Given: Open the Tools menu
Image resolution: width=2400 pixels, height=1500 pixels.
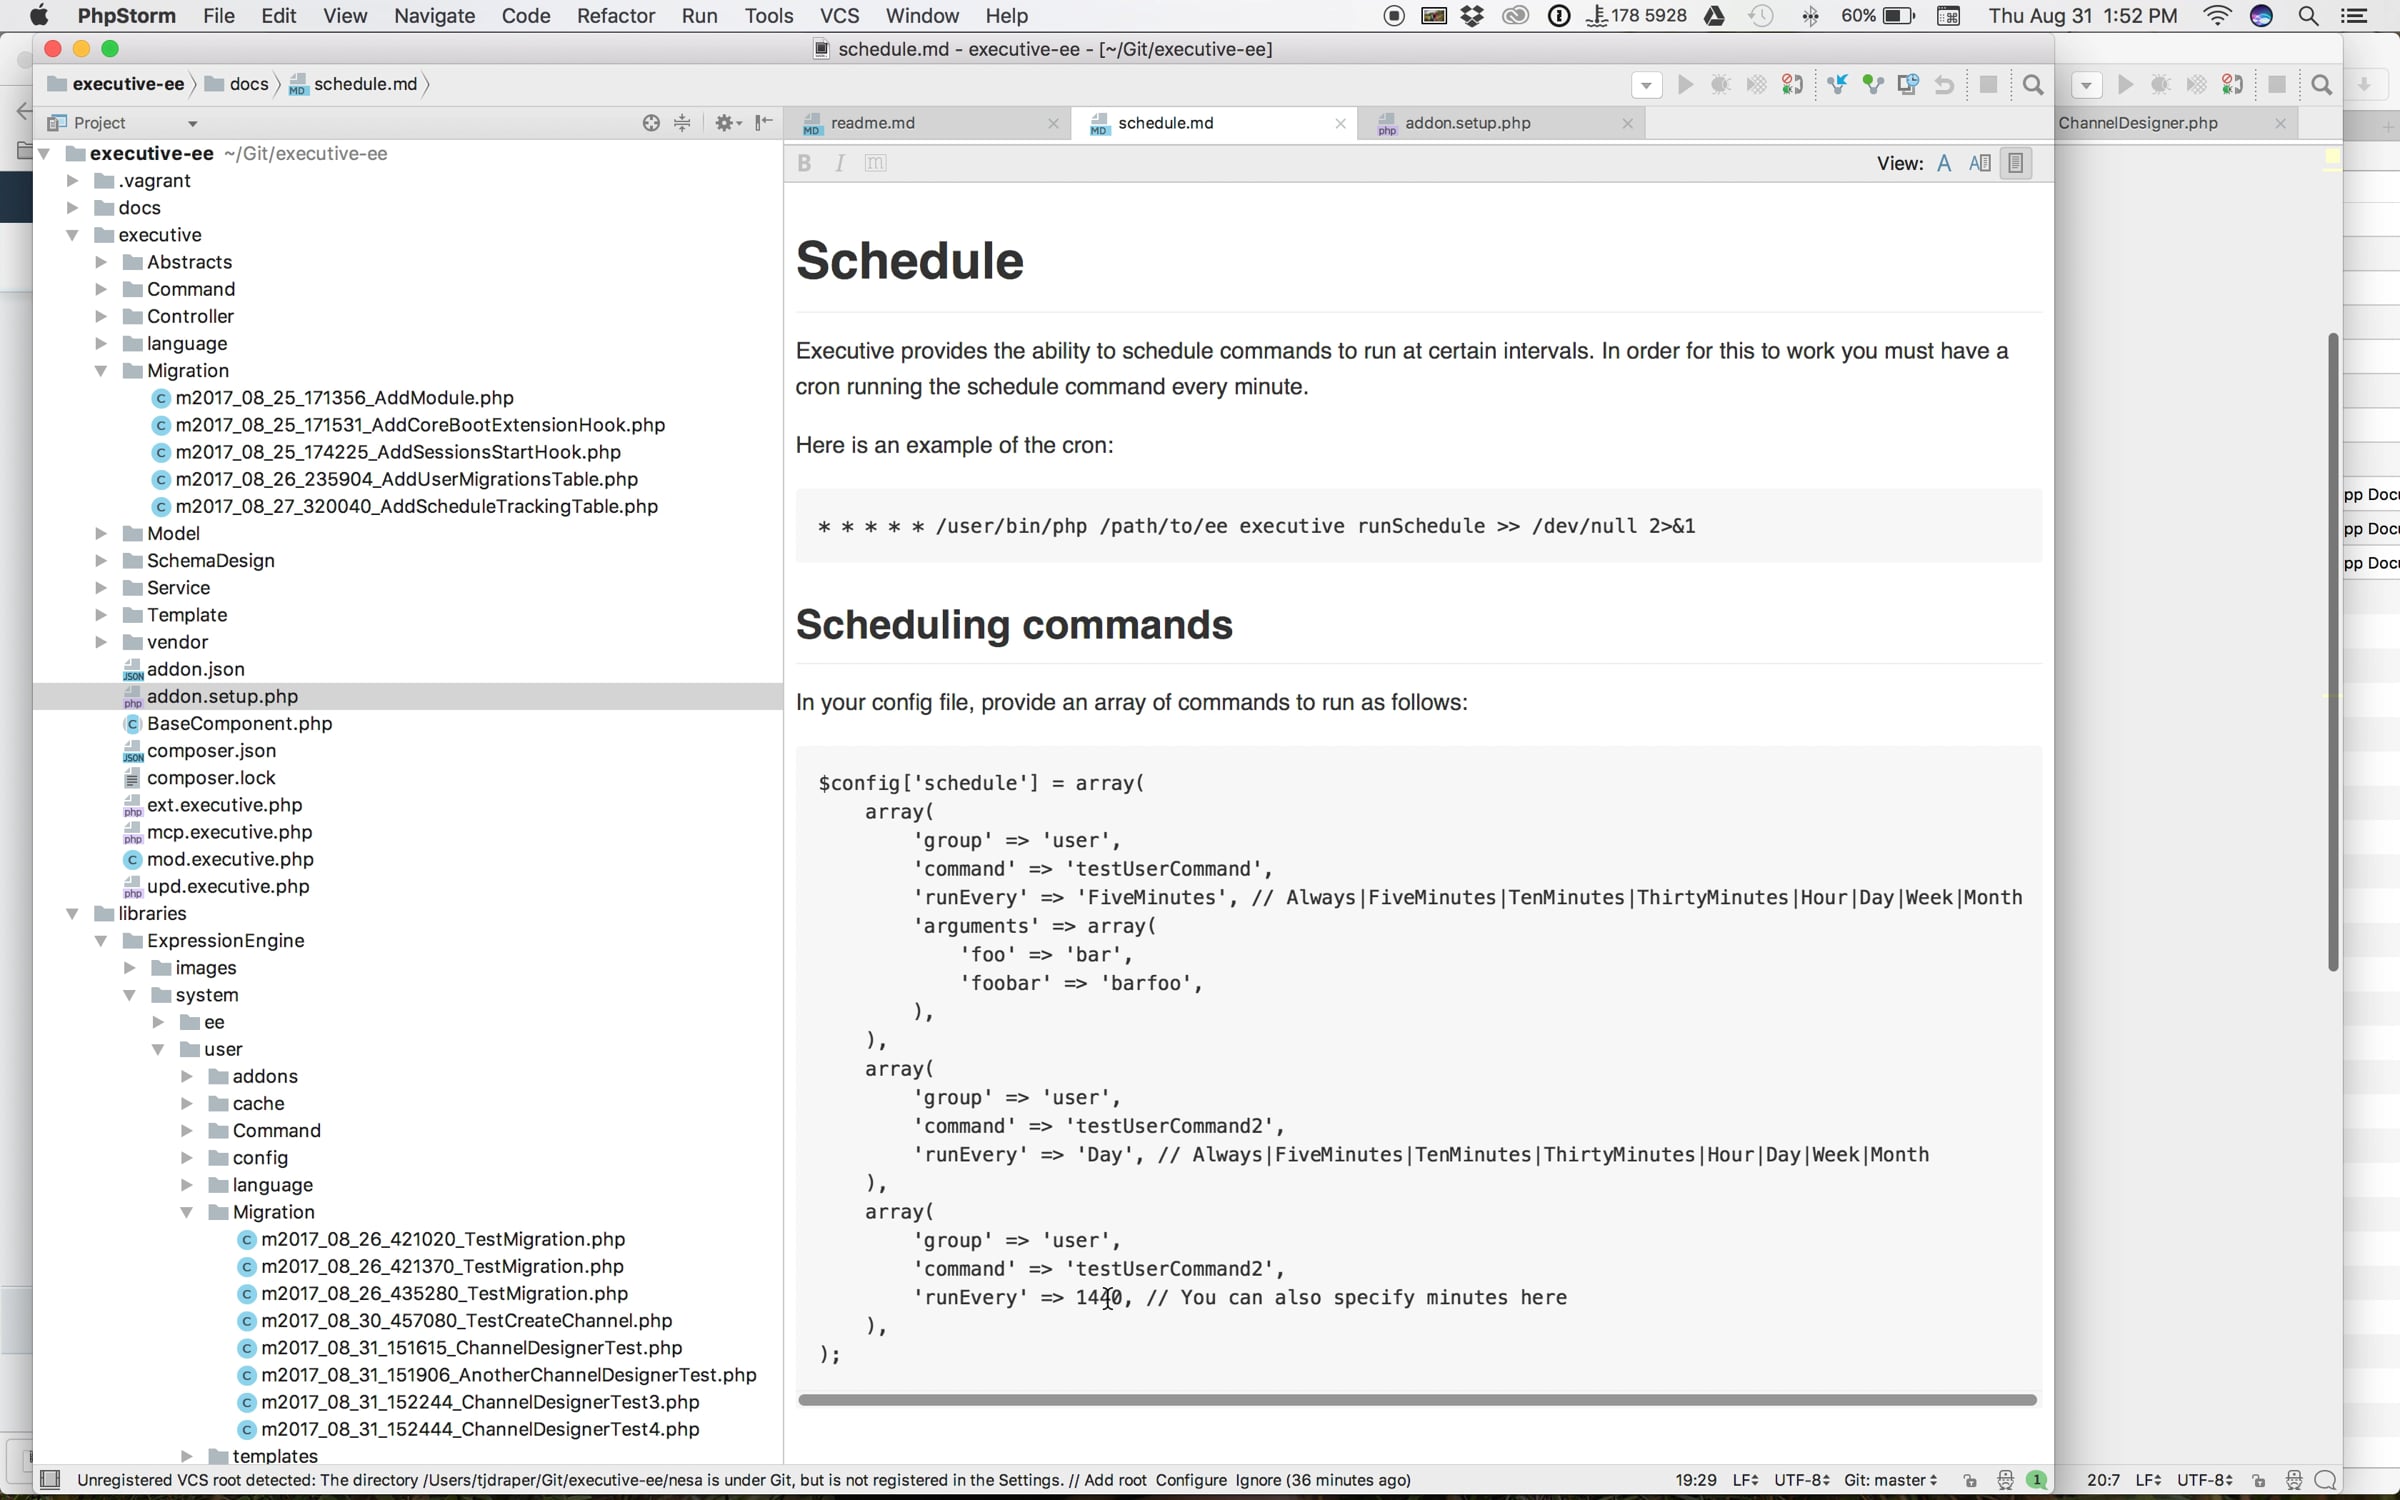Looking at the screenshot, I should 768,16.
